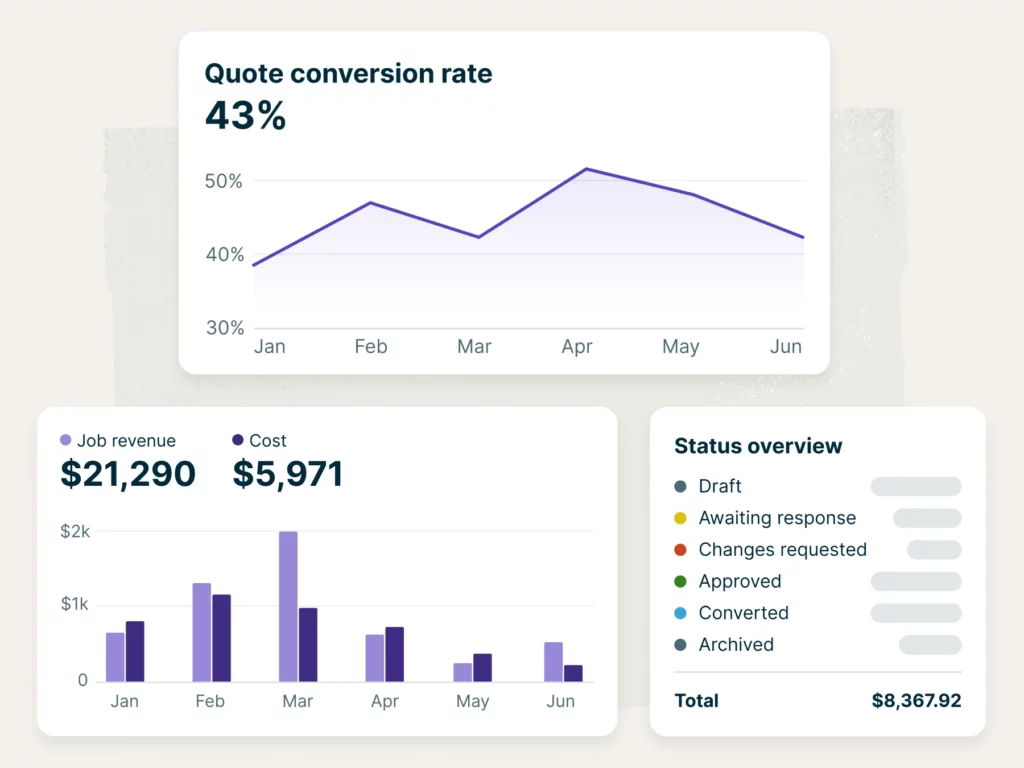Click the February cost bar
This screenshot has width=1024, height=768.
[x=221, y=638]
